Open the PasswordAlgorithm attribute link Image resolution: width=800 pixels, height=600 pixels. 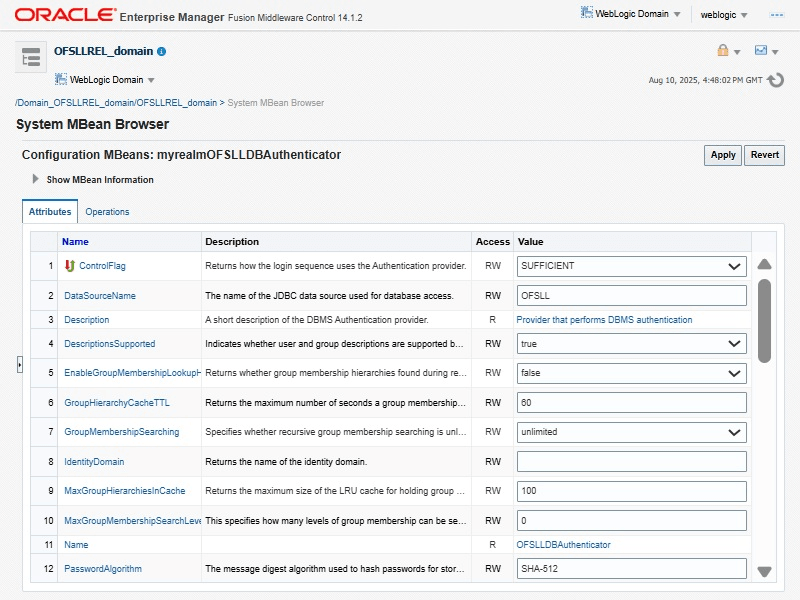[x=103, y=569]
